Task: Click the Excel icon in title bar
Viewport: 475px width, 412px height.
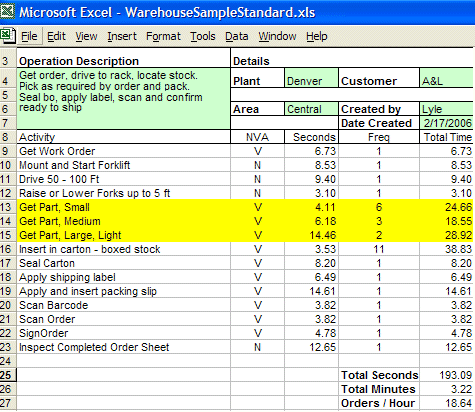Action: [x=7, y=12]
